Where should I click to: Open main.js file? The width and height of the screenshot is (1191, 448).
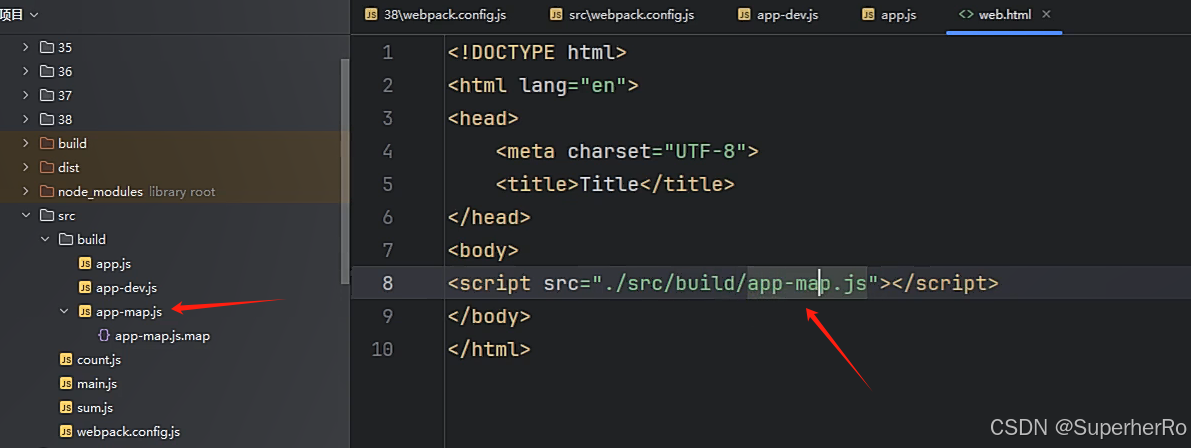coord(96,383)
